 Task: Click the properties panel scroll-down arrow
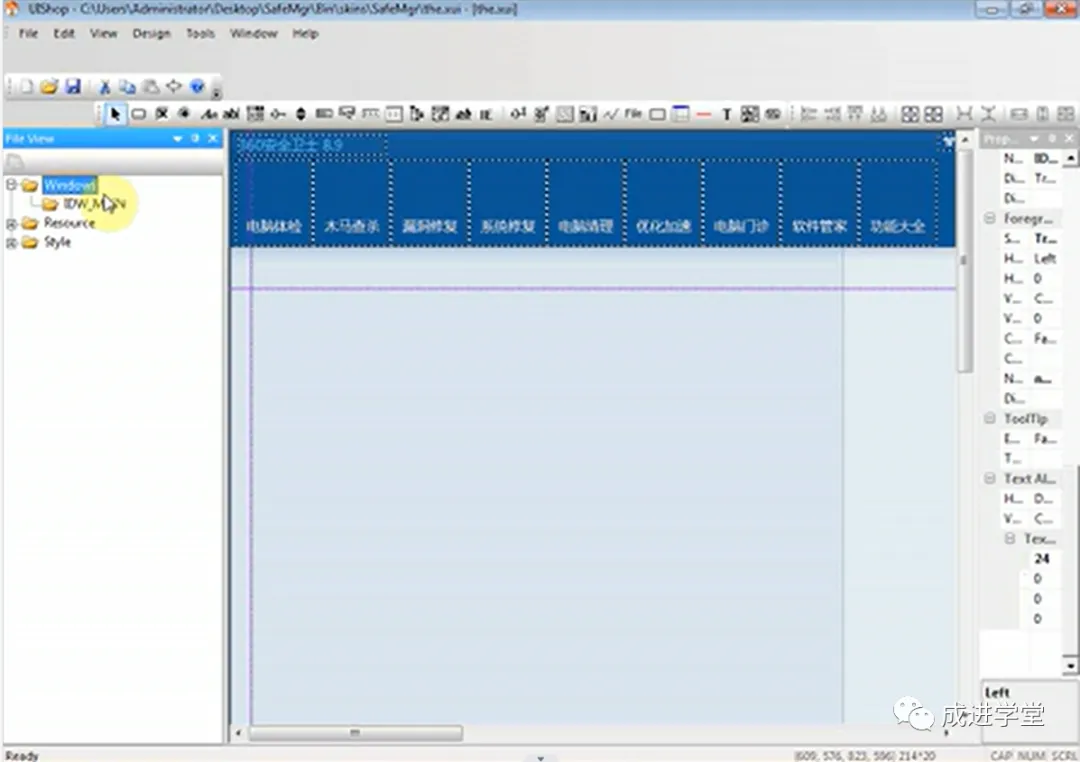click(1070, 666)
